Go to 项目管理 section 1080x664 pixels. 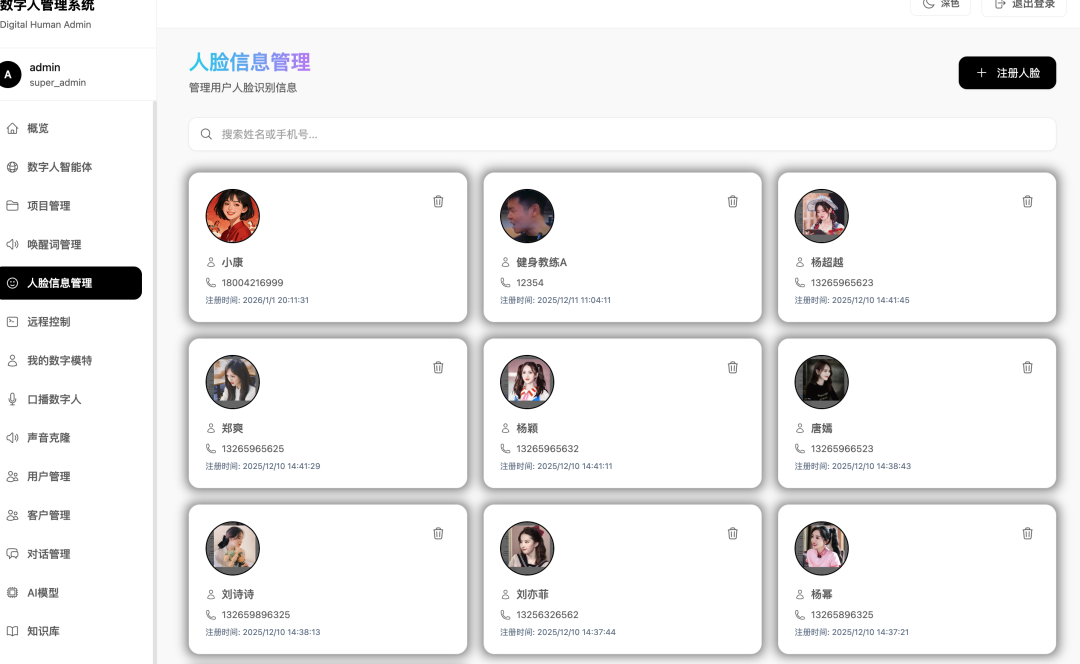[71, 205]
